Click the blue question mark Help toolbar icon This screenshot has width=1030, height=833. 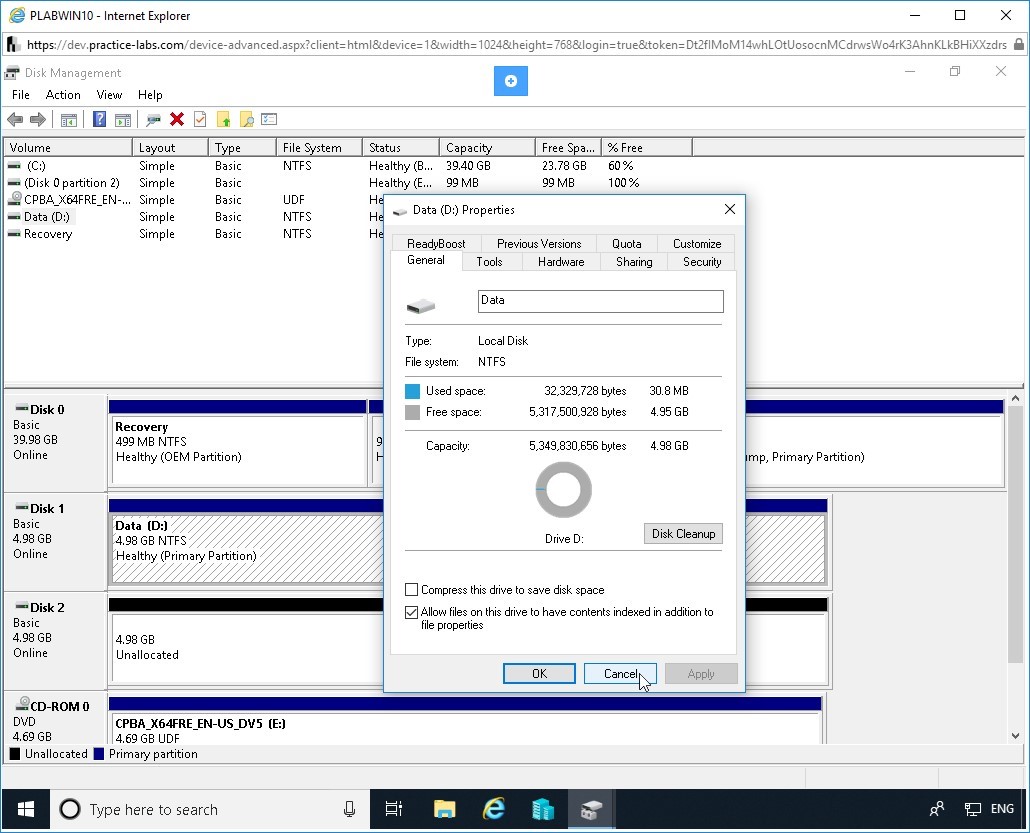[99, 120]
